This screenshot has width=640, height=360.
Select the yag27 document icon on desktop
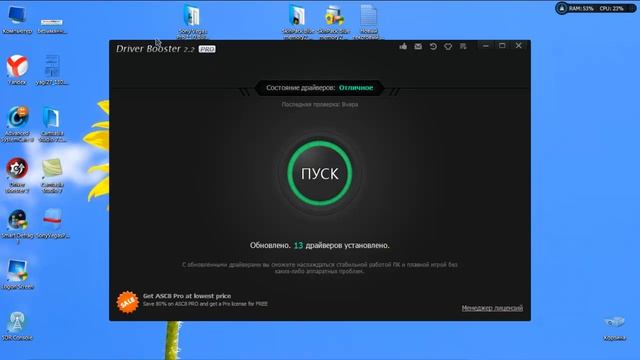(x=52, y=70)
